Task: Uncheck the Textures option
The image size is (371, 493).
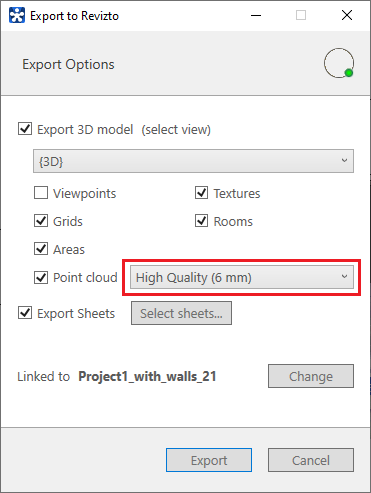Action: click(202, 193)
